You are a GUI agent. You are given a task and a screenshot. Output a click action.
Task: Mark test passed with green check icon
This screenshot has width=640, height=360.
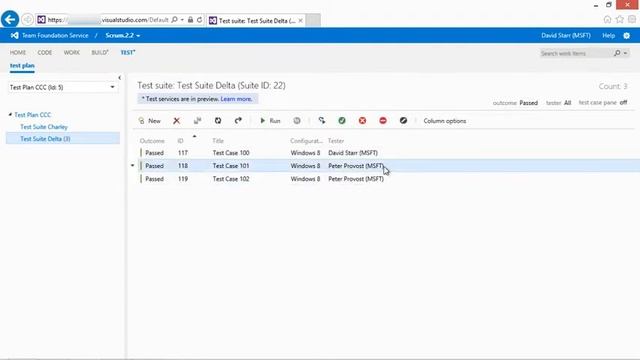[342, 120]
